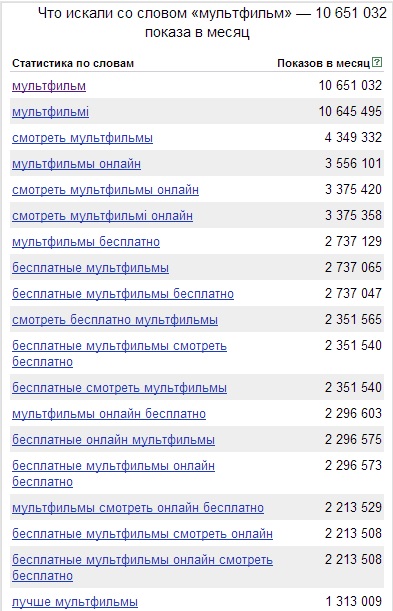This screenshot has width=393, height=611.
Task: Open бесплатные мультфильмы онлайн бесплатно link
Action: (x=113, y=473)
